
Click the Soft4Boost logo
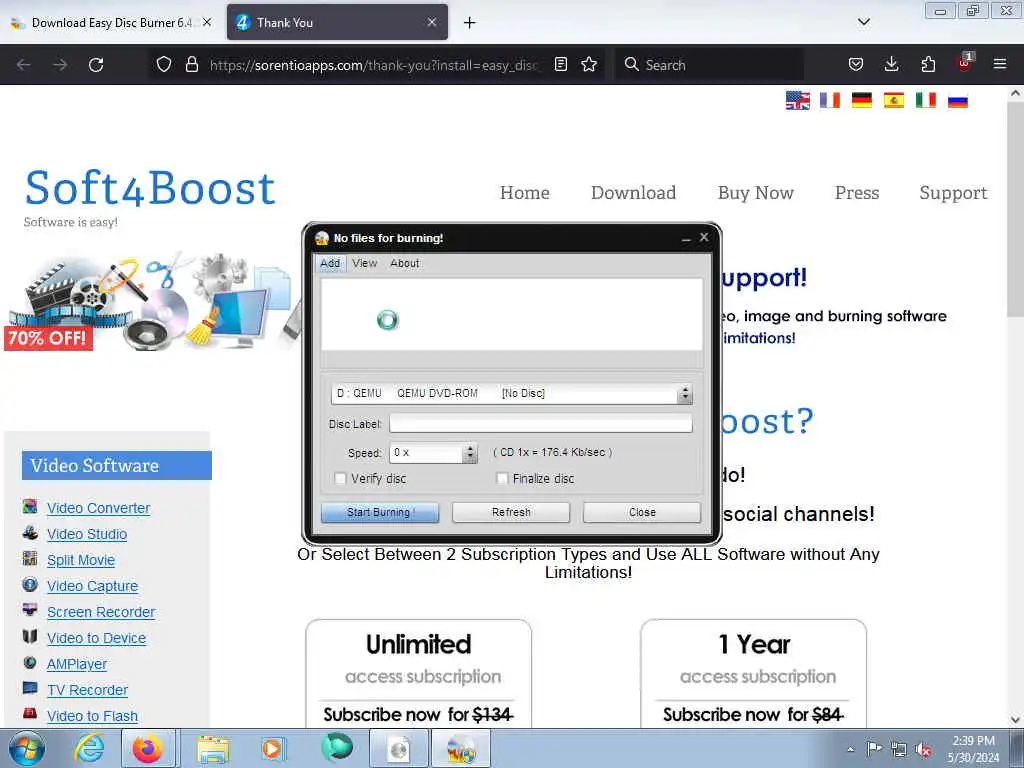pyautogui.click(x=150, y=188)
